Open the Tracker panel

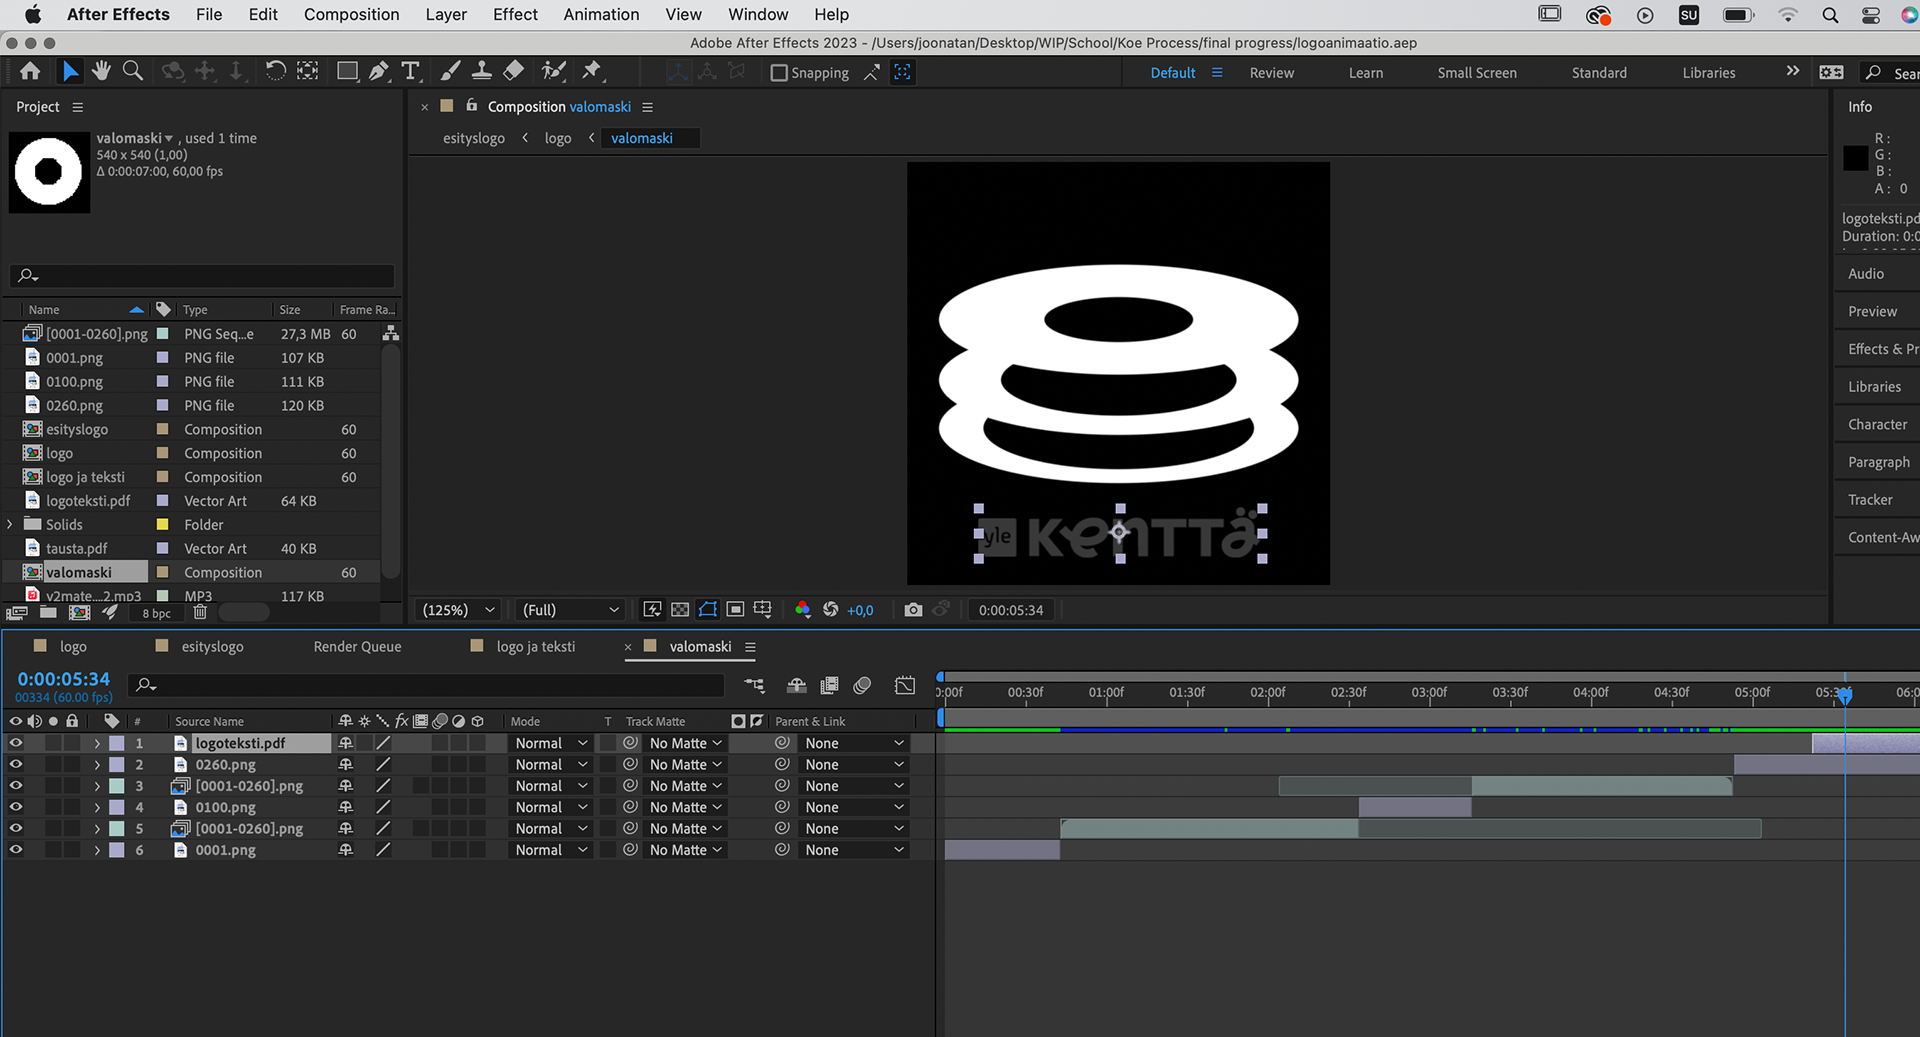tap(1870, 500)
